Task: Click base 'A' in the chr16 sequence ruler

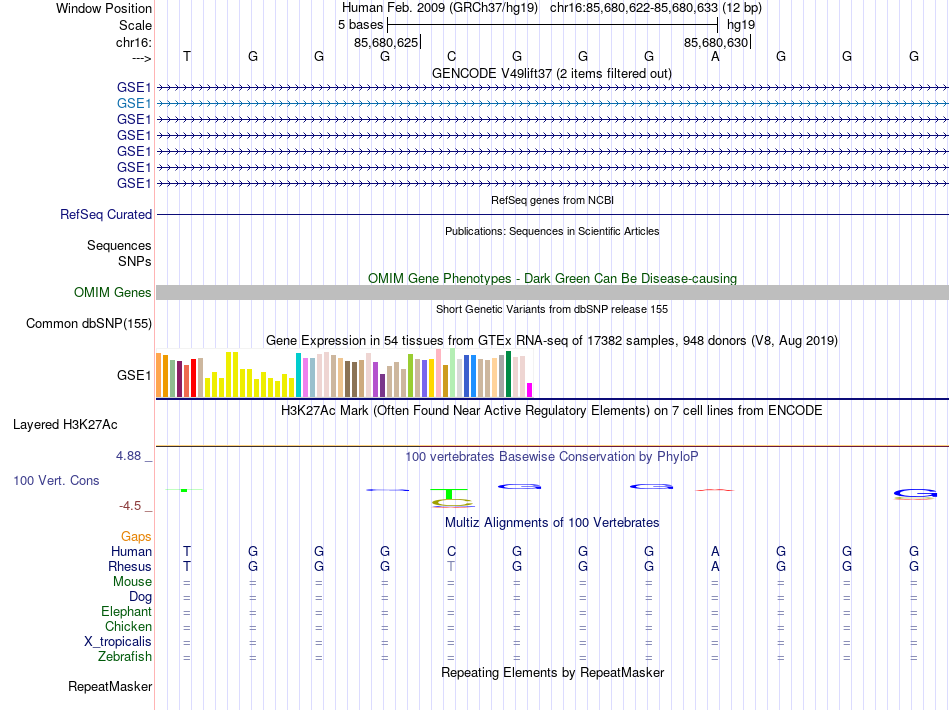Action: [x=715, y=56]
